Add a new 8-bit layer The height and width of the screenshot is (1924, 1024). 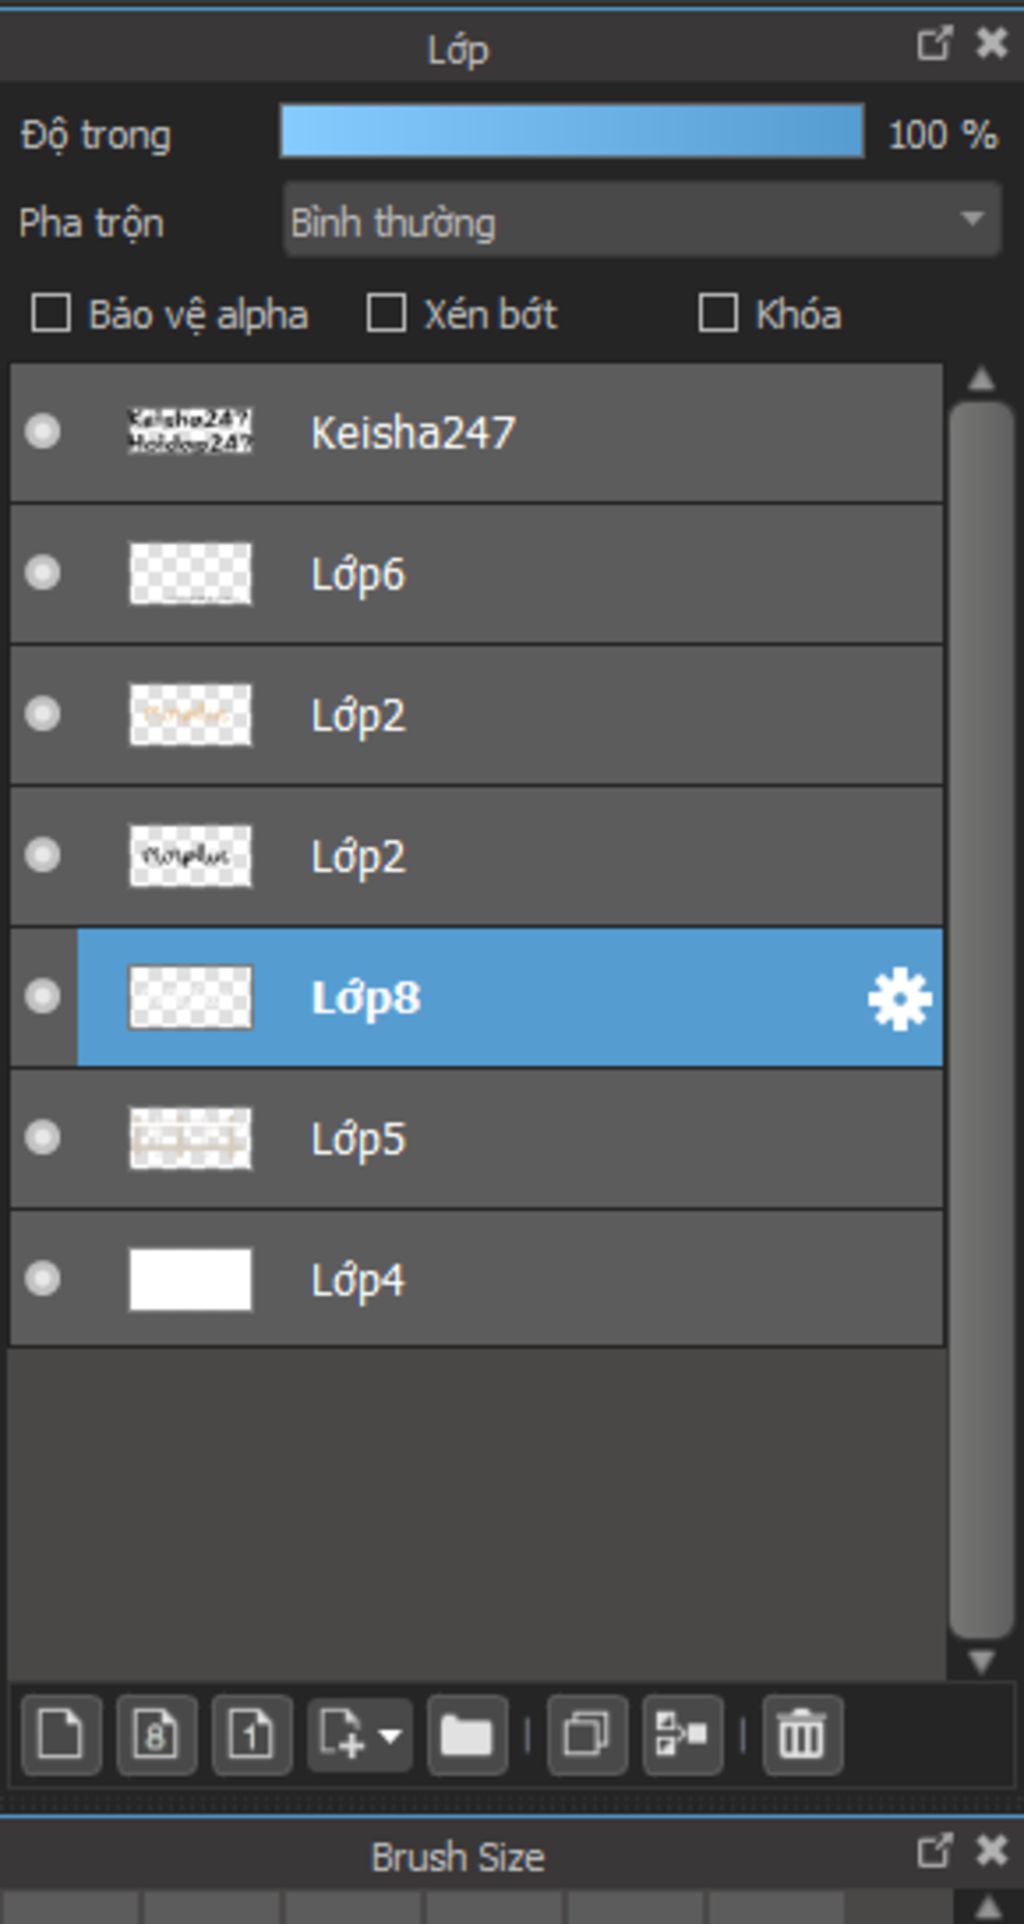tap(155, 1735)
